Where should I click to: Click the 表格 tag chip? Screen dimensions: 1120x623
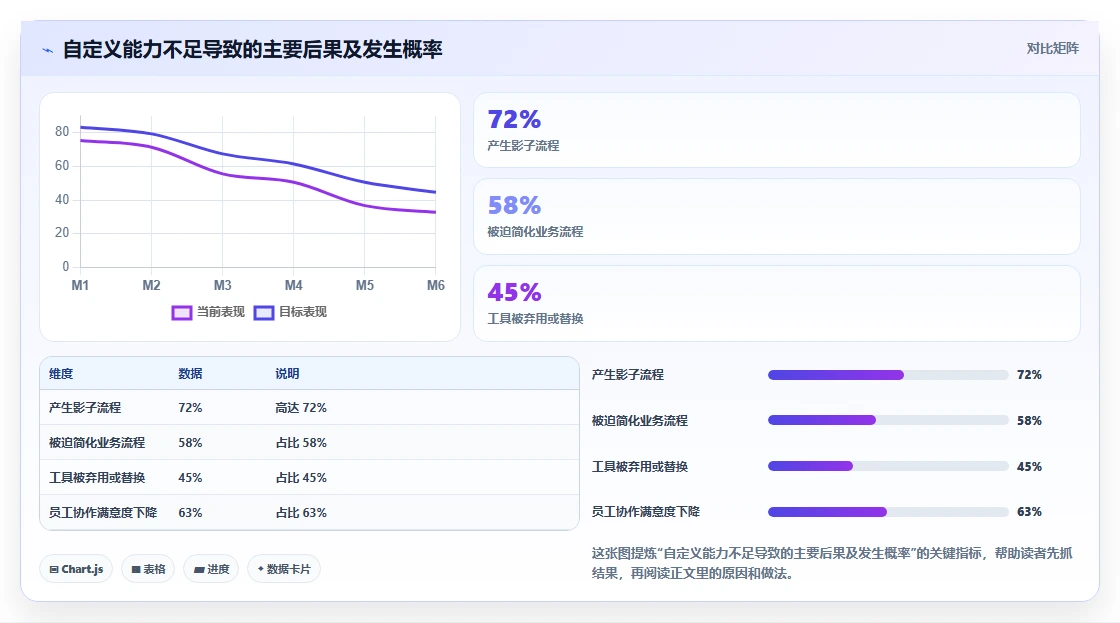point(148,569)
